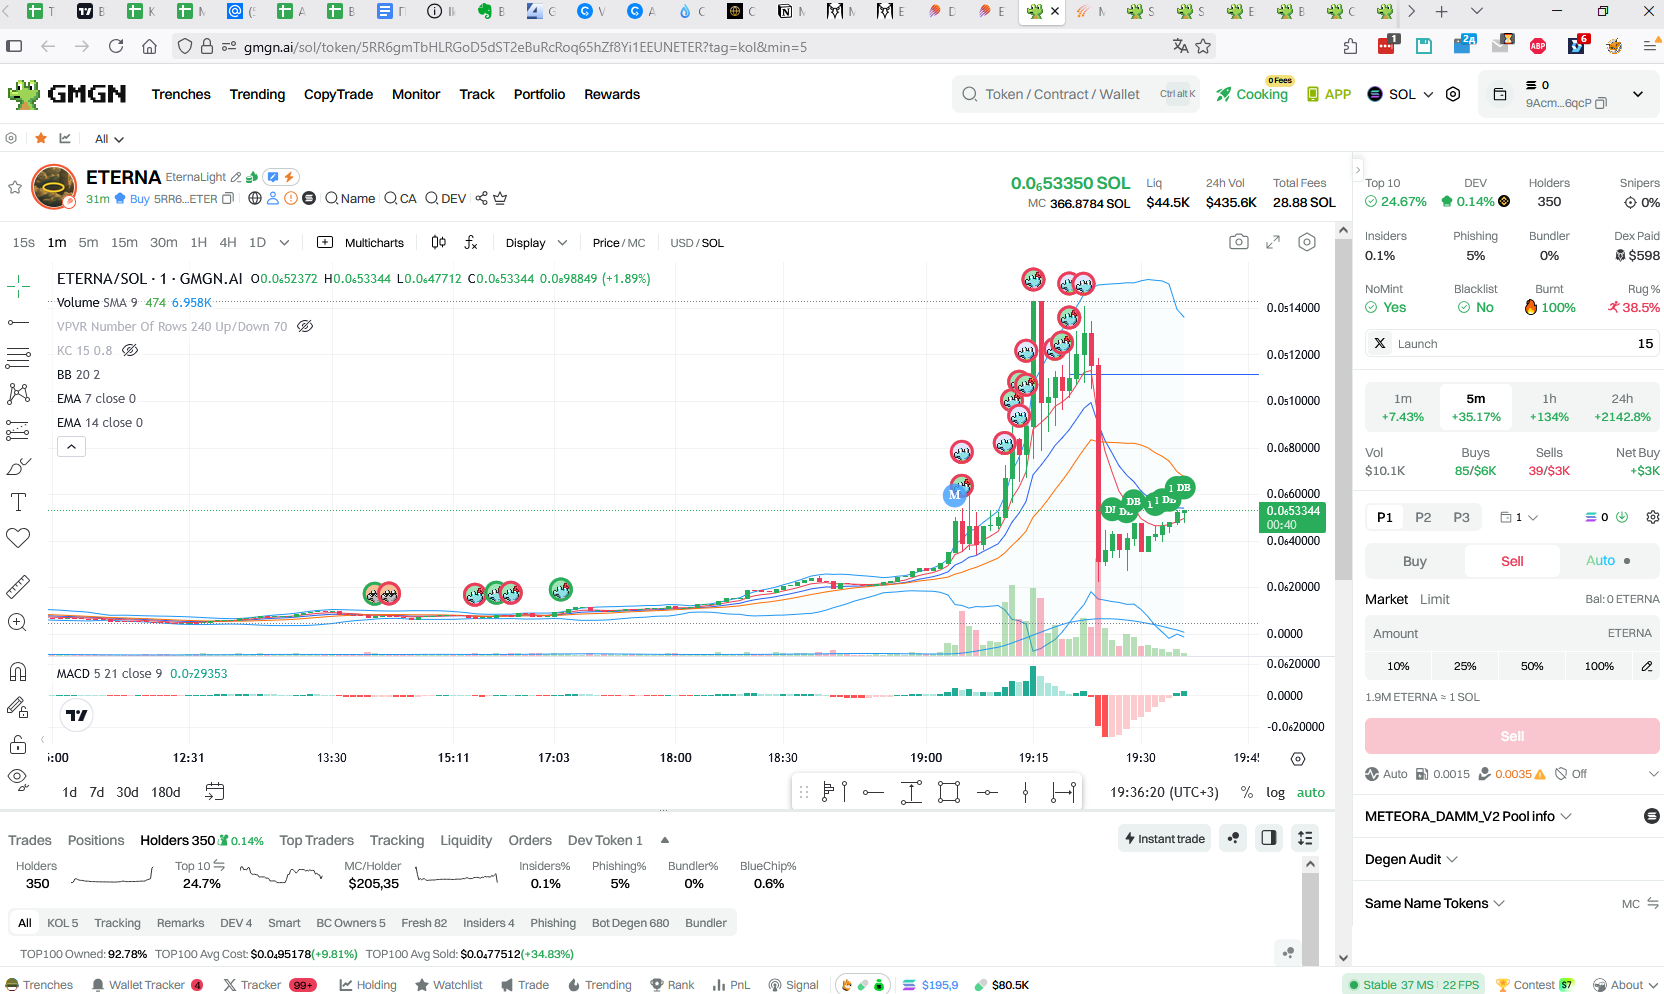
Task: Expand the Degen Audit section
Action: click(x=1411, y=859)
